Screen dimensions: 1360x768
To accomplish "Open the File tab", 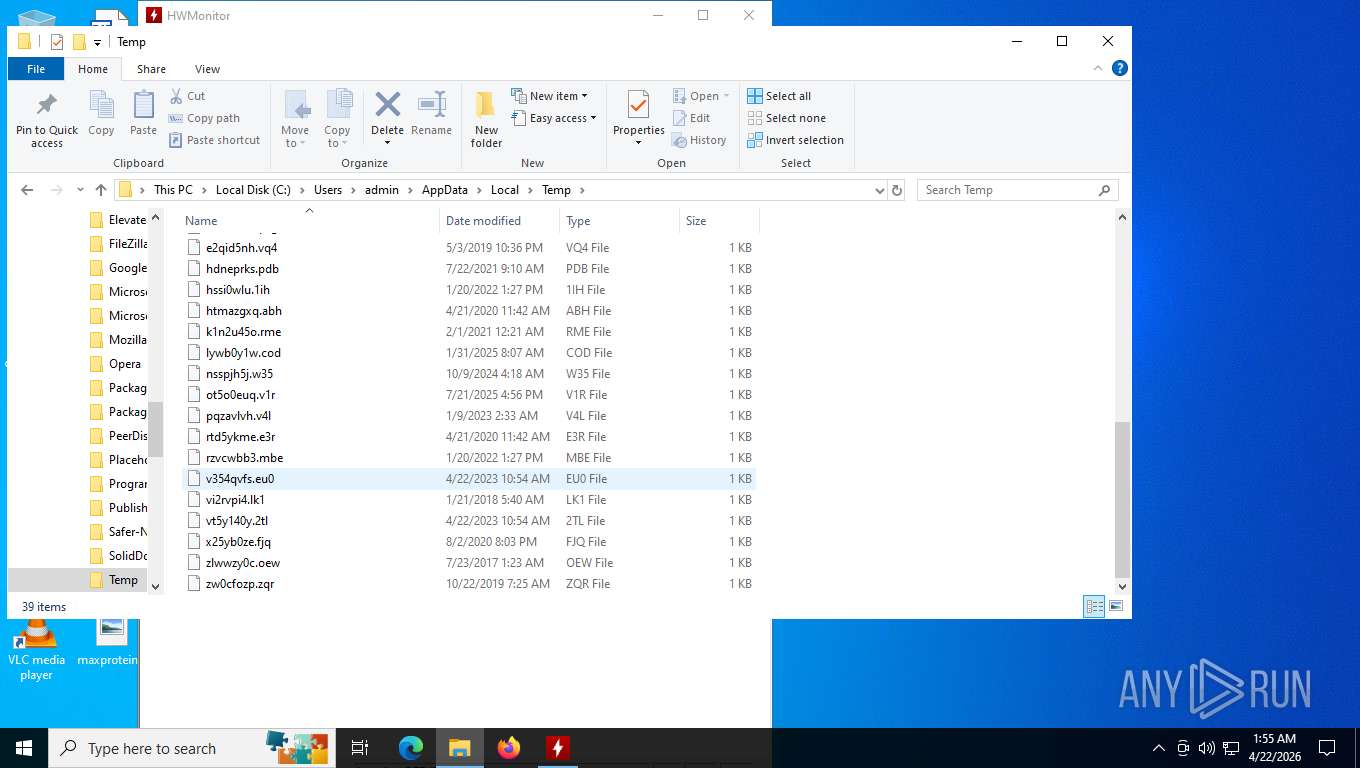I will click(x=36, y=69).
